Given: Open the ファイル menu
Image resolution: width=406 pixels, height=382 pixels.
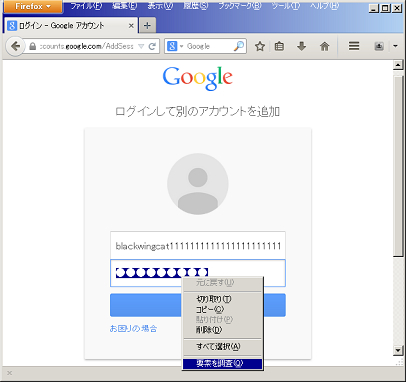Looking at the screenshot, I should [86, 6].
